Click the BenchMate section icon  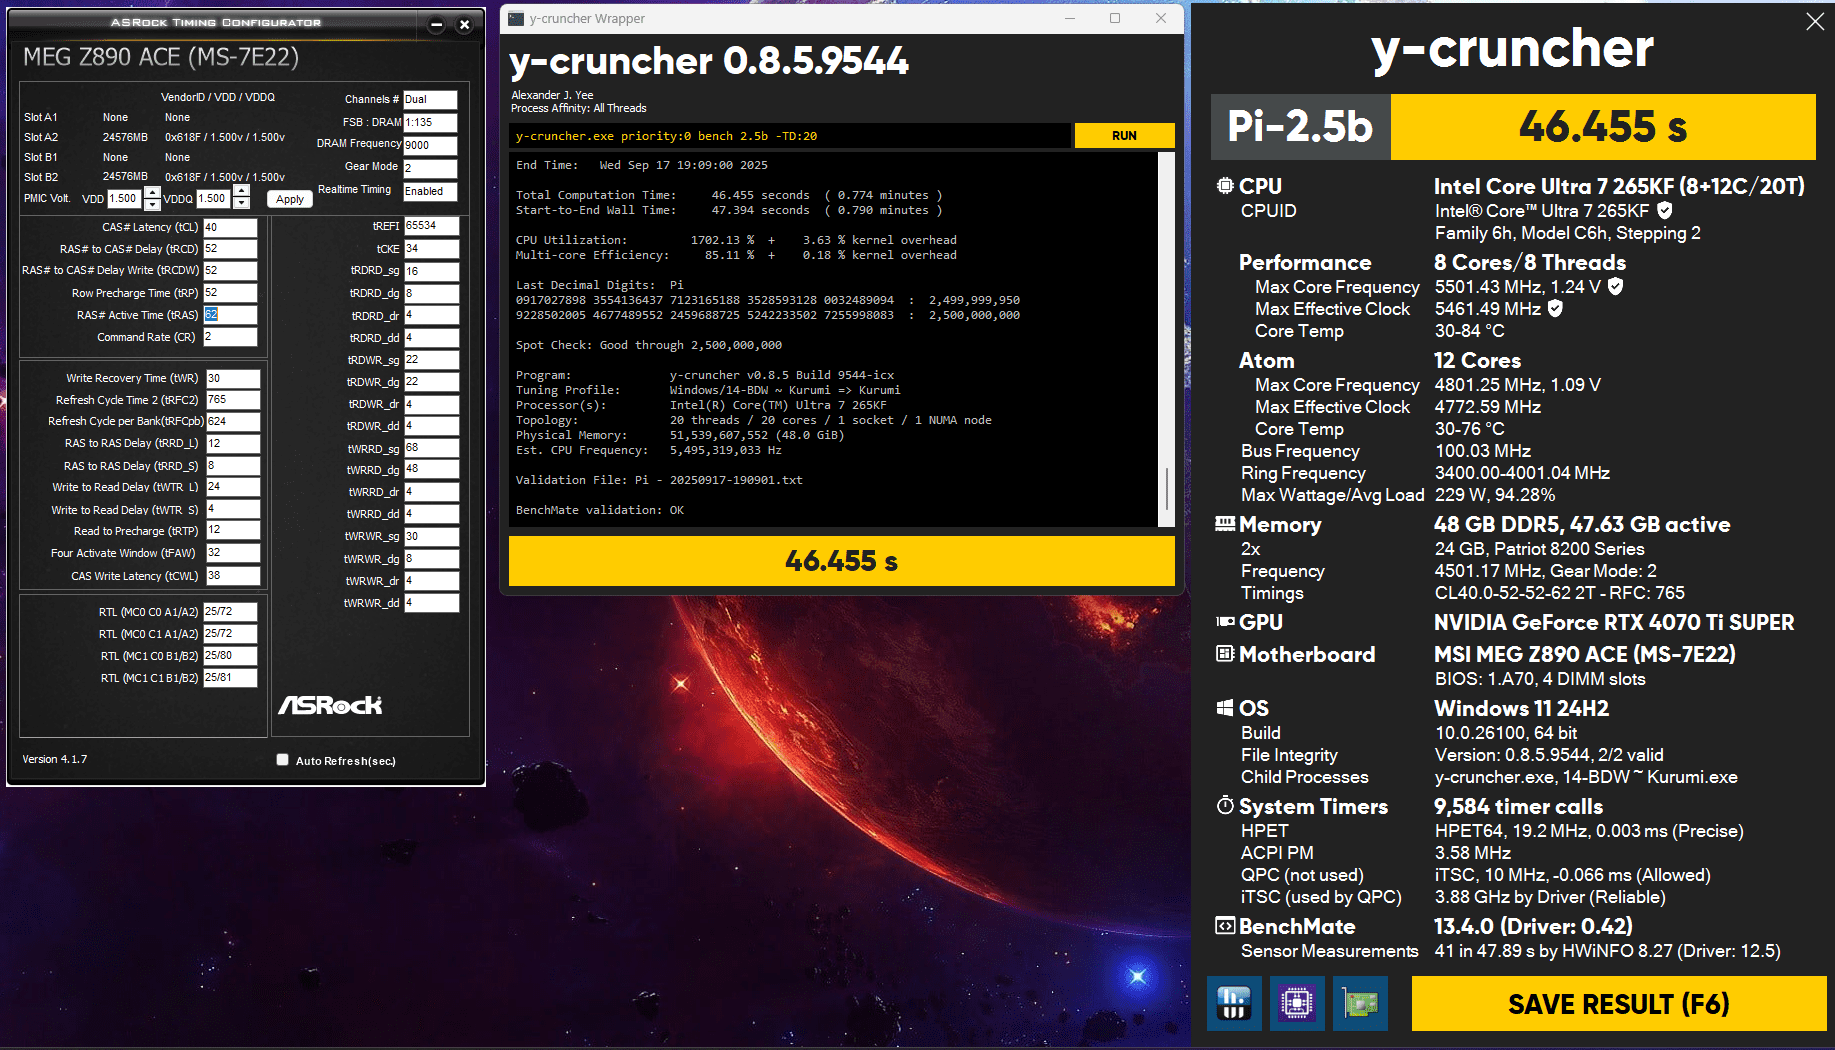(x=1225, y=926)
